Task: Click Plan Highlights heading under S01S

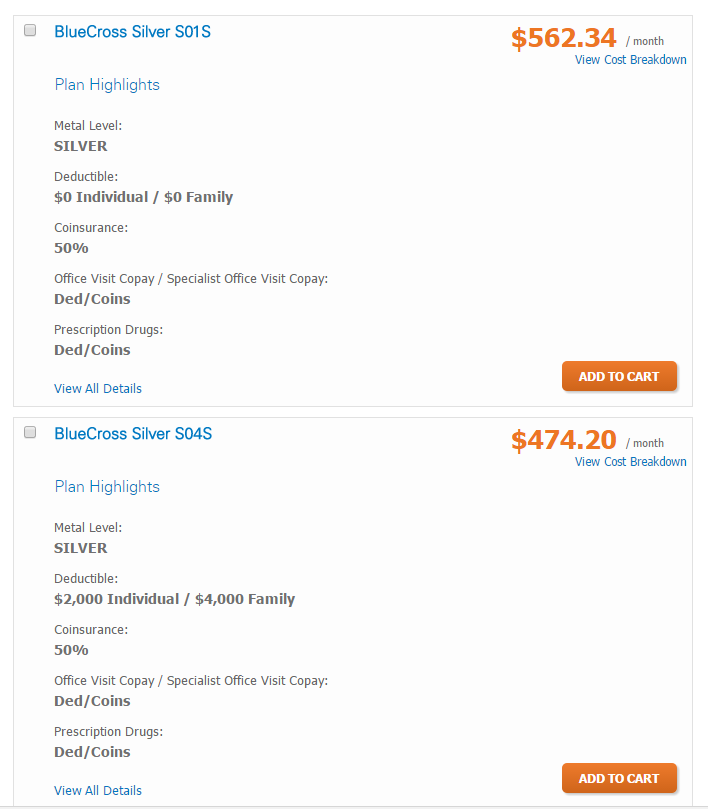Action: pyautogui.click(x=107, y=85)
